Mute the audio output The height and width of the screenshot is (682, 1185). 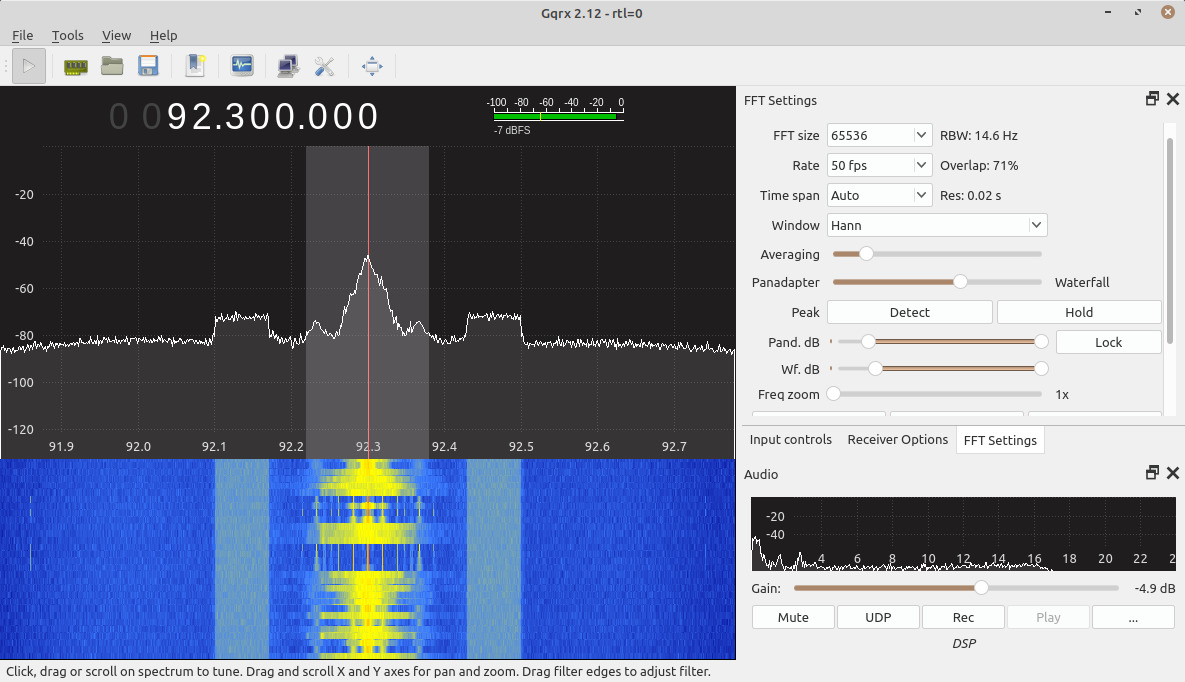[x=792, y=617]
